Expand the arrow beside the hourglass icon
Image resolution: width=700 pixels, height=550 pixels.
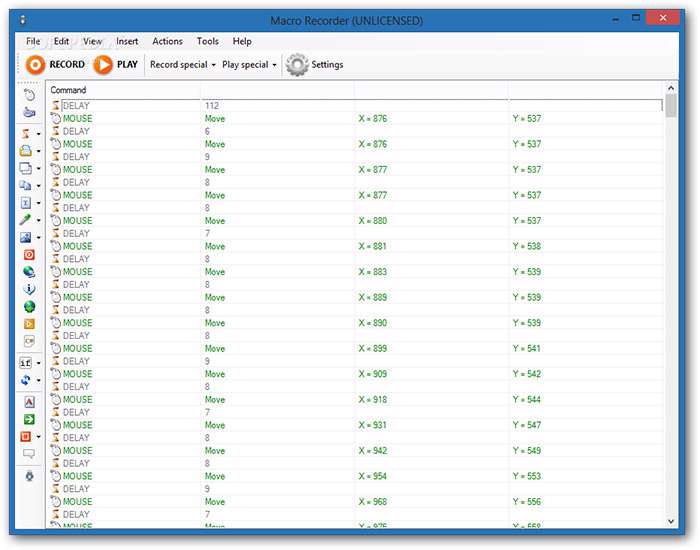coord(39,133)
